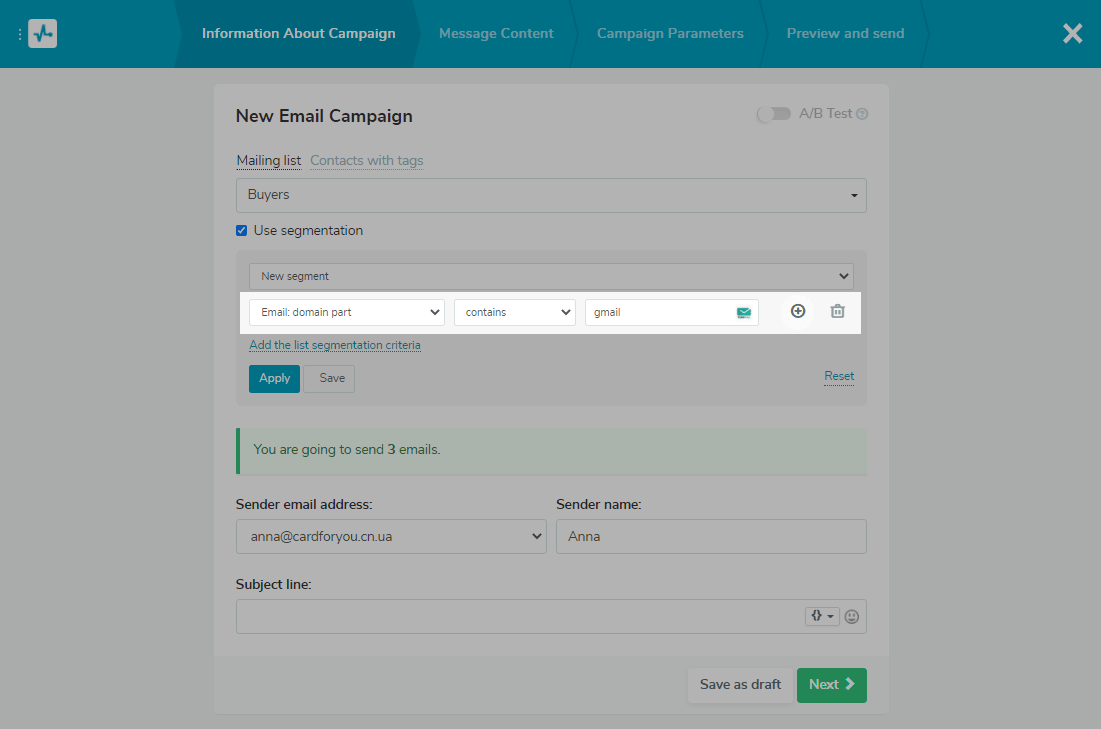1101x729 pixels.
Task: Close the campaign wizard with X
Action: point(1072,34)
